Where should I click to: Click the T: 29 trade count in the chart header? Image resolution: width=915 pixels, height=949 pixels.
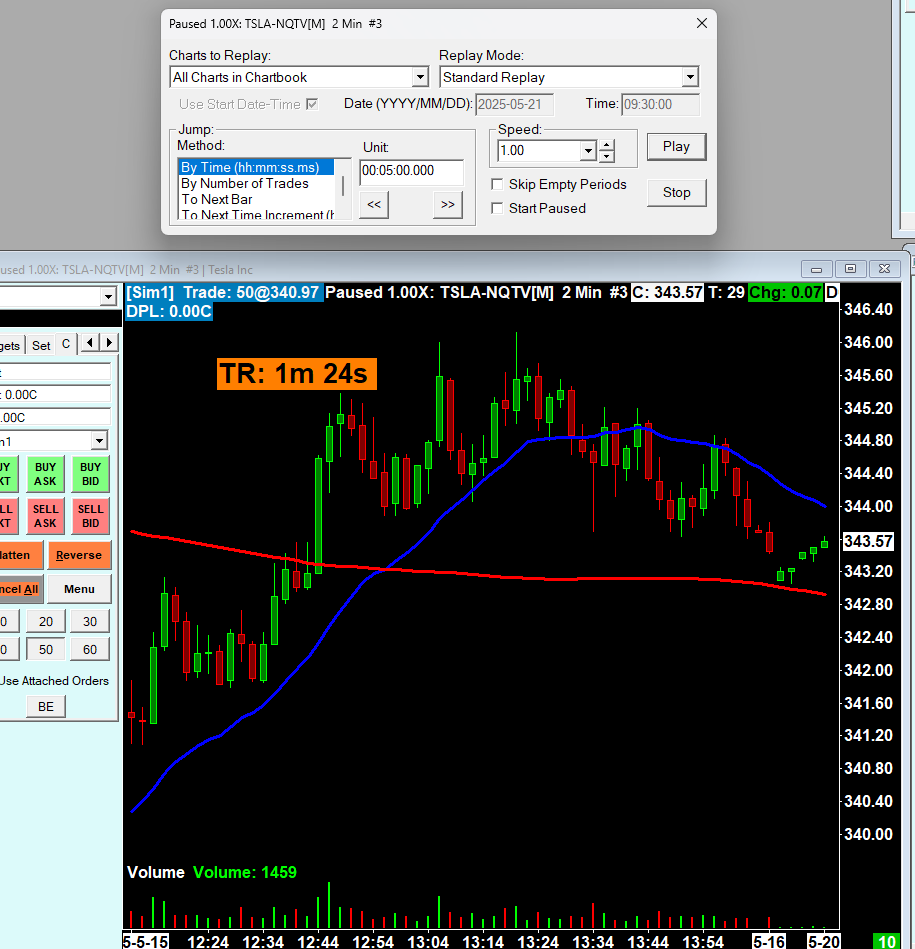[726, 292]
